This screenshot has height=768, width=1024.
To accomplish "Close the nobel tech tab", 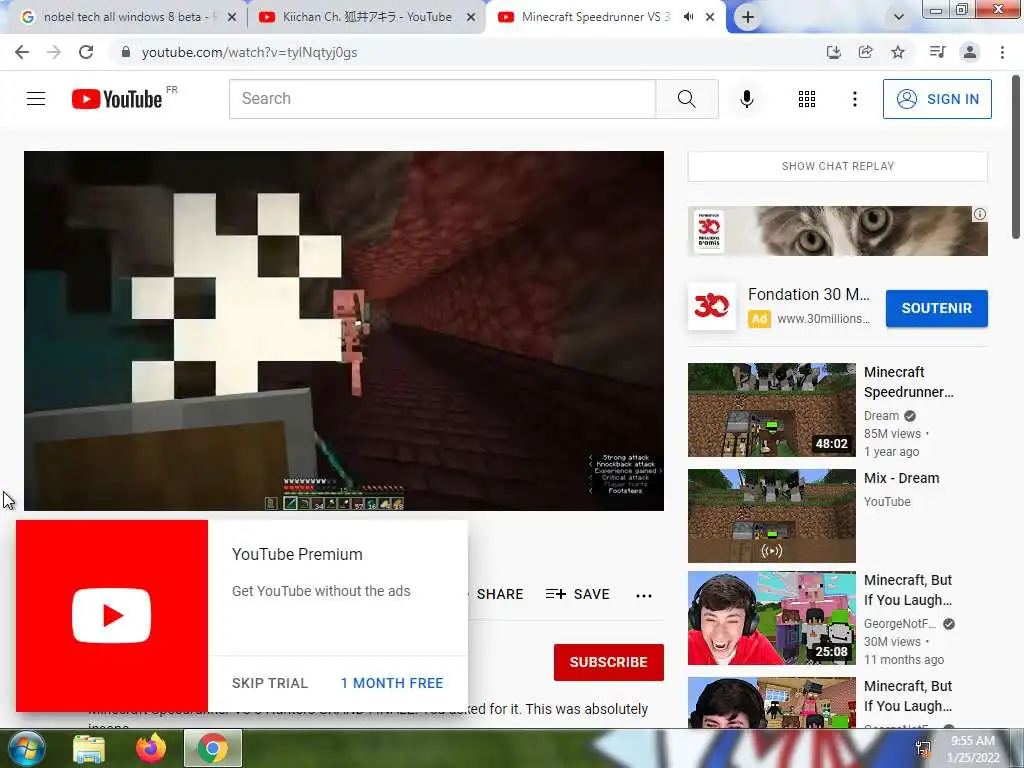I will point(232,18).
